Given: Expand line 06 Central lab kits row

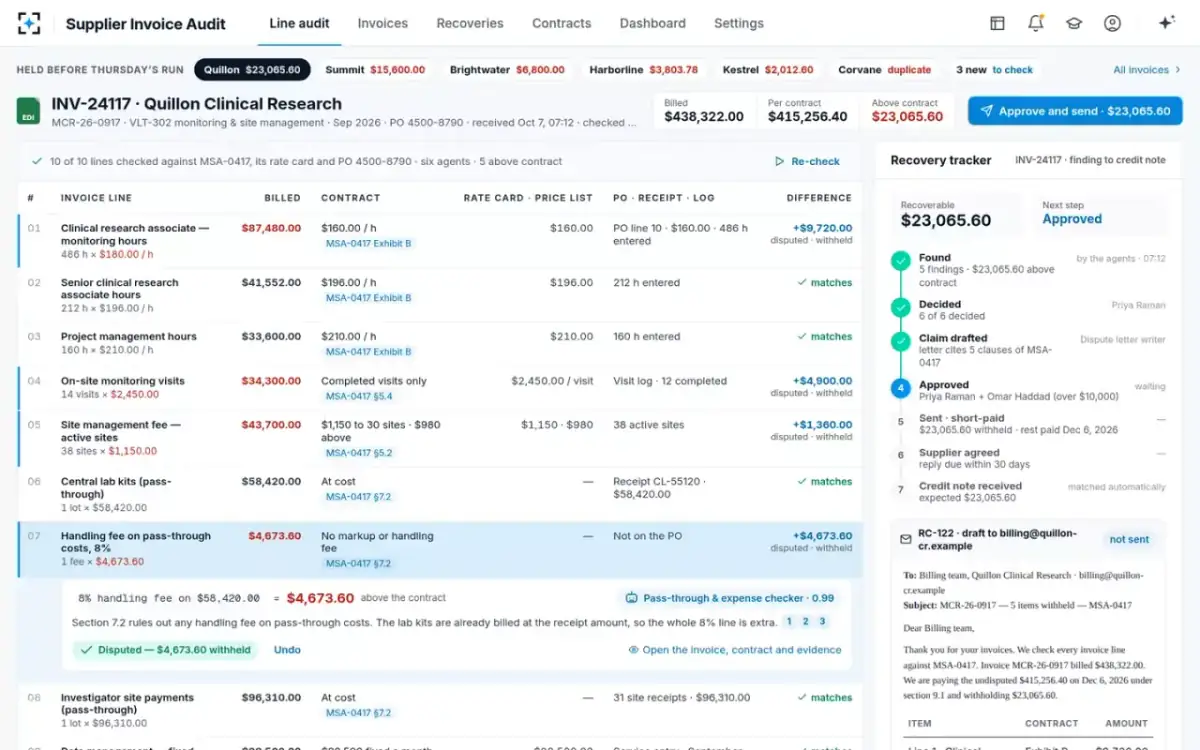Looking at the screenshot, I should click(x=440, y=494).
